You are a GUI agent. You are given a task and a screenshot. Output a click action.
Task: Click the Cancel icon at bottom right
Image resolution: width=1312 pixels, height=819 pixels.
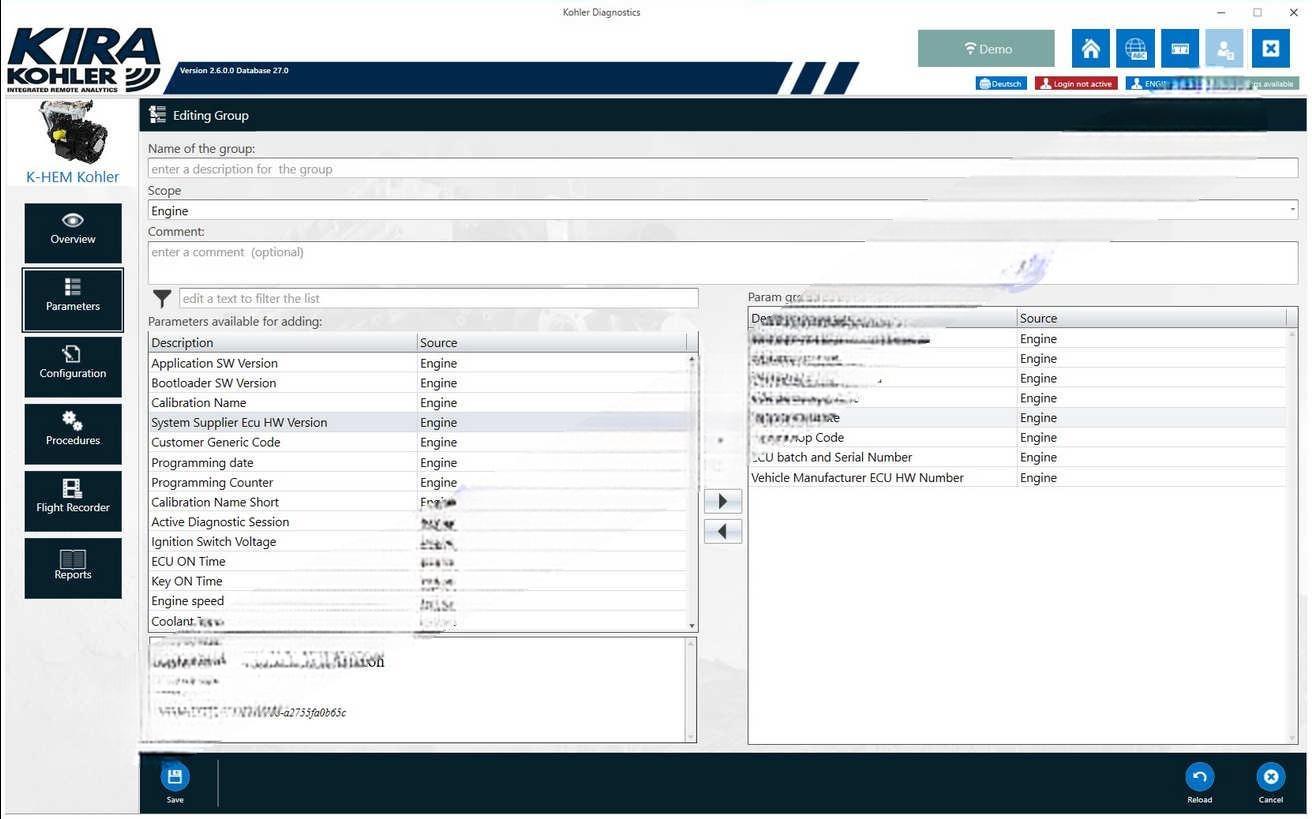(1270, 778)
